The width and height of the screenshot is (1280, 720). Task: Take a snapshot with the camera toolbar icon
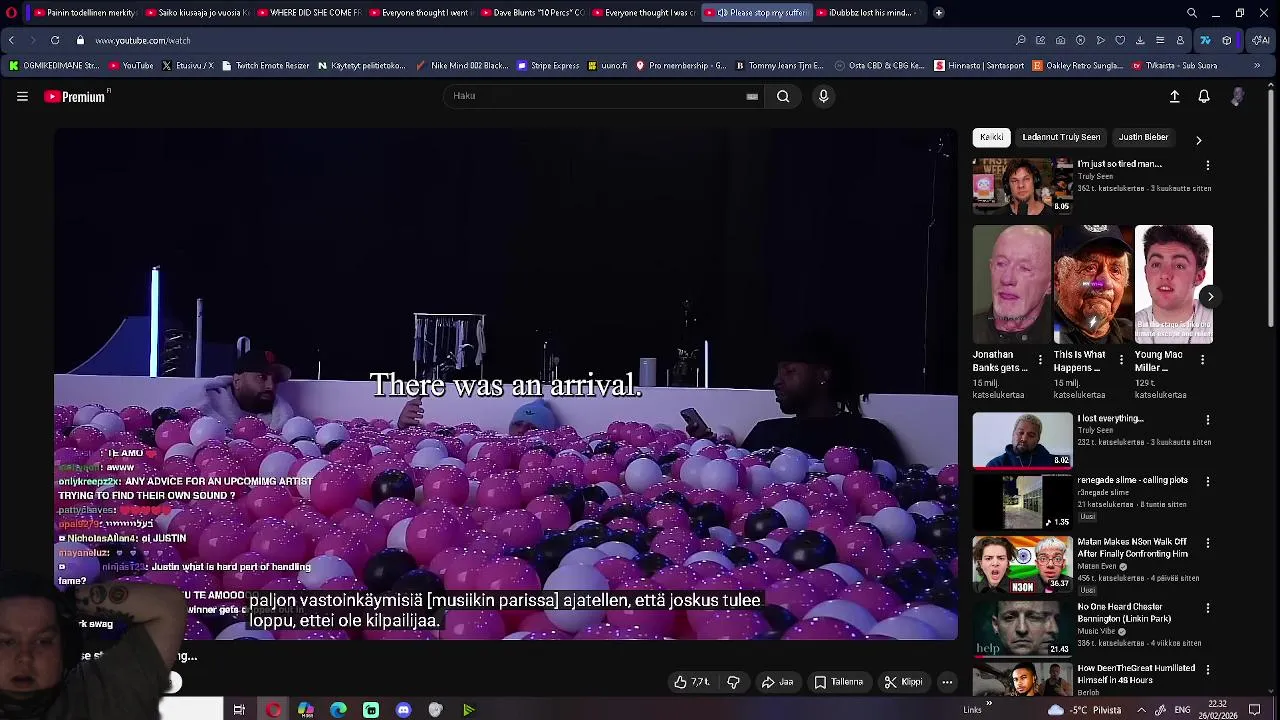click(1060, 40)
